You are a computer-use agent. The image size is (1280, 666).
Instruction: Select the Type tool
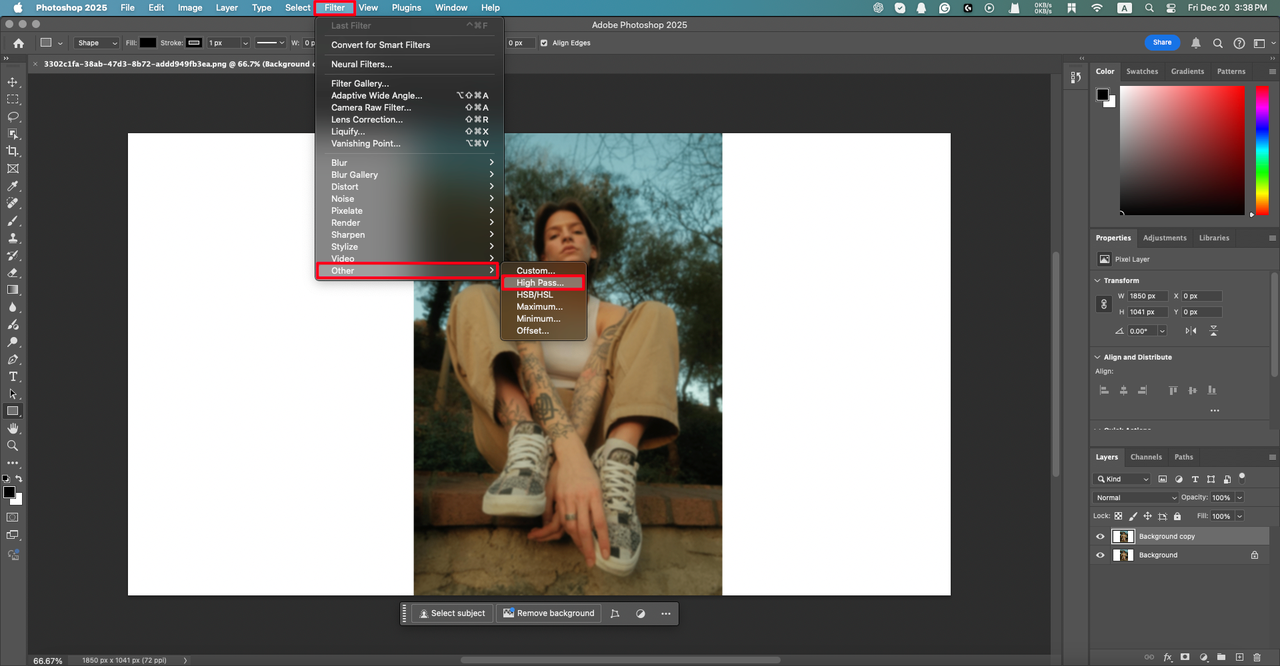click(x=13, y=377)
